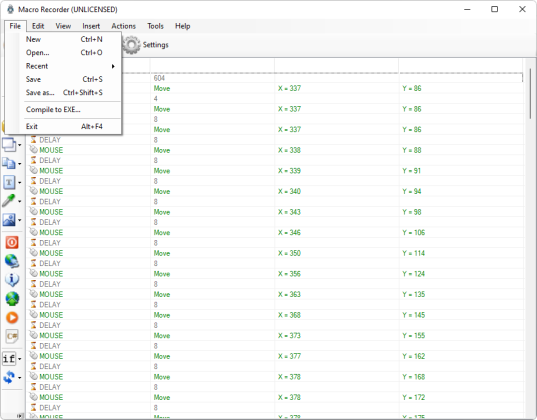Viewport: 537px width, 420px height.
Task: Choose Exit from the File menu
Action: [x=64, y=127]
